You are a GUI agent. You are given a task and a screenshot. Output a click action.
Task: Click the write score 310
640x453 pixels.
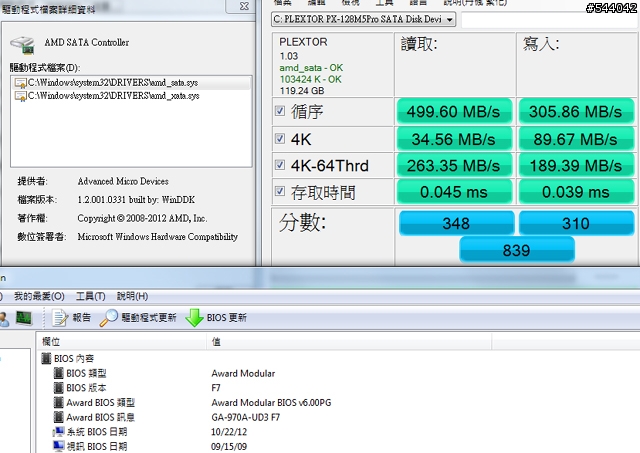click(x=576, y=223)
